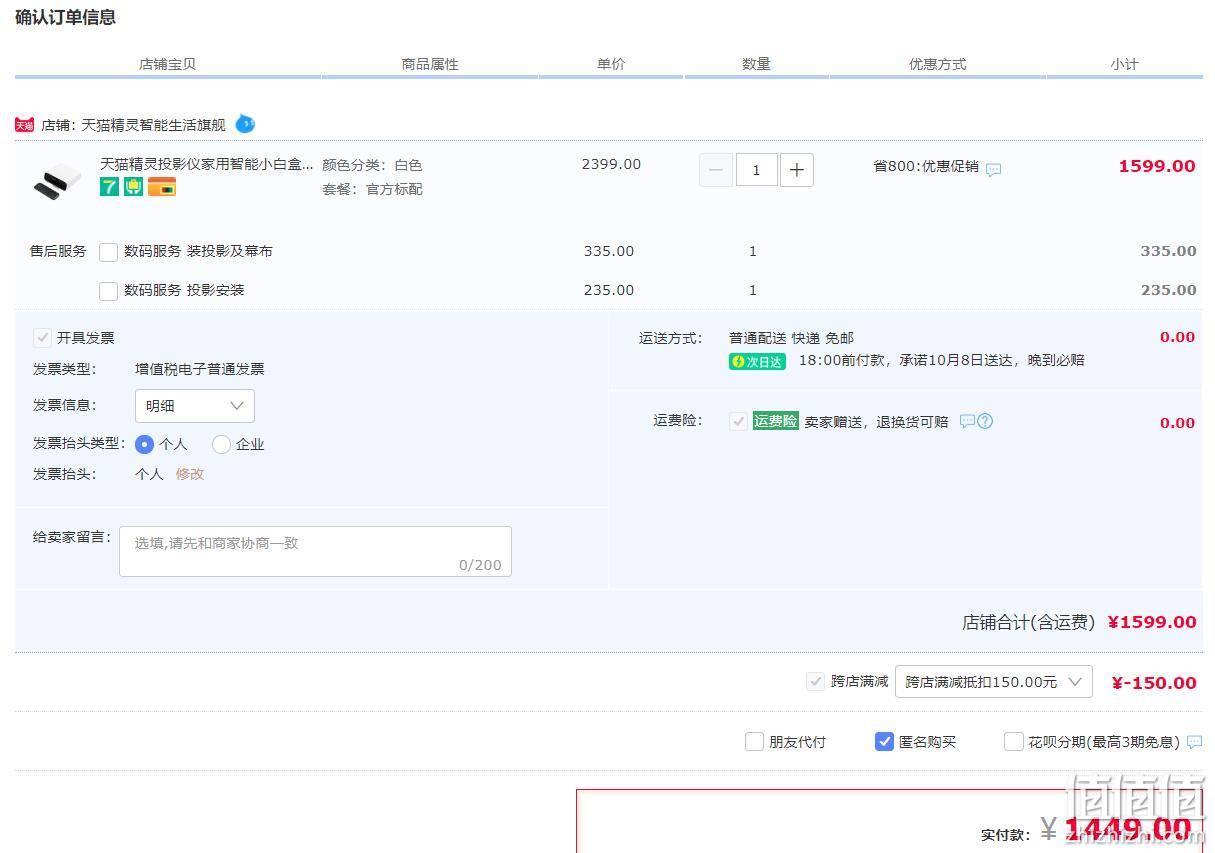Enable the 花呗分期 installment checkbox

pyautogui.click(x=1014, y=742)
